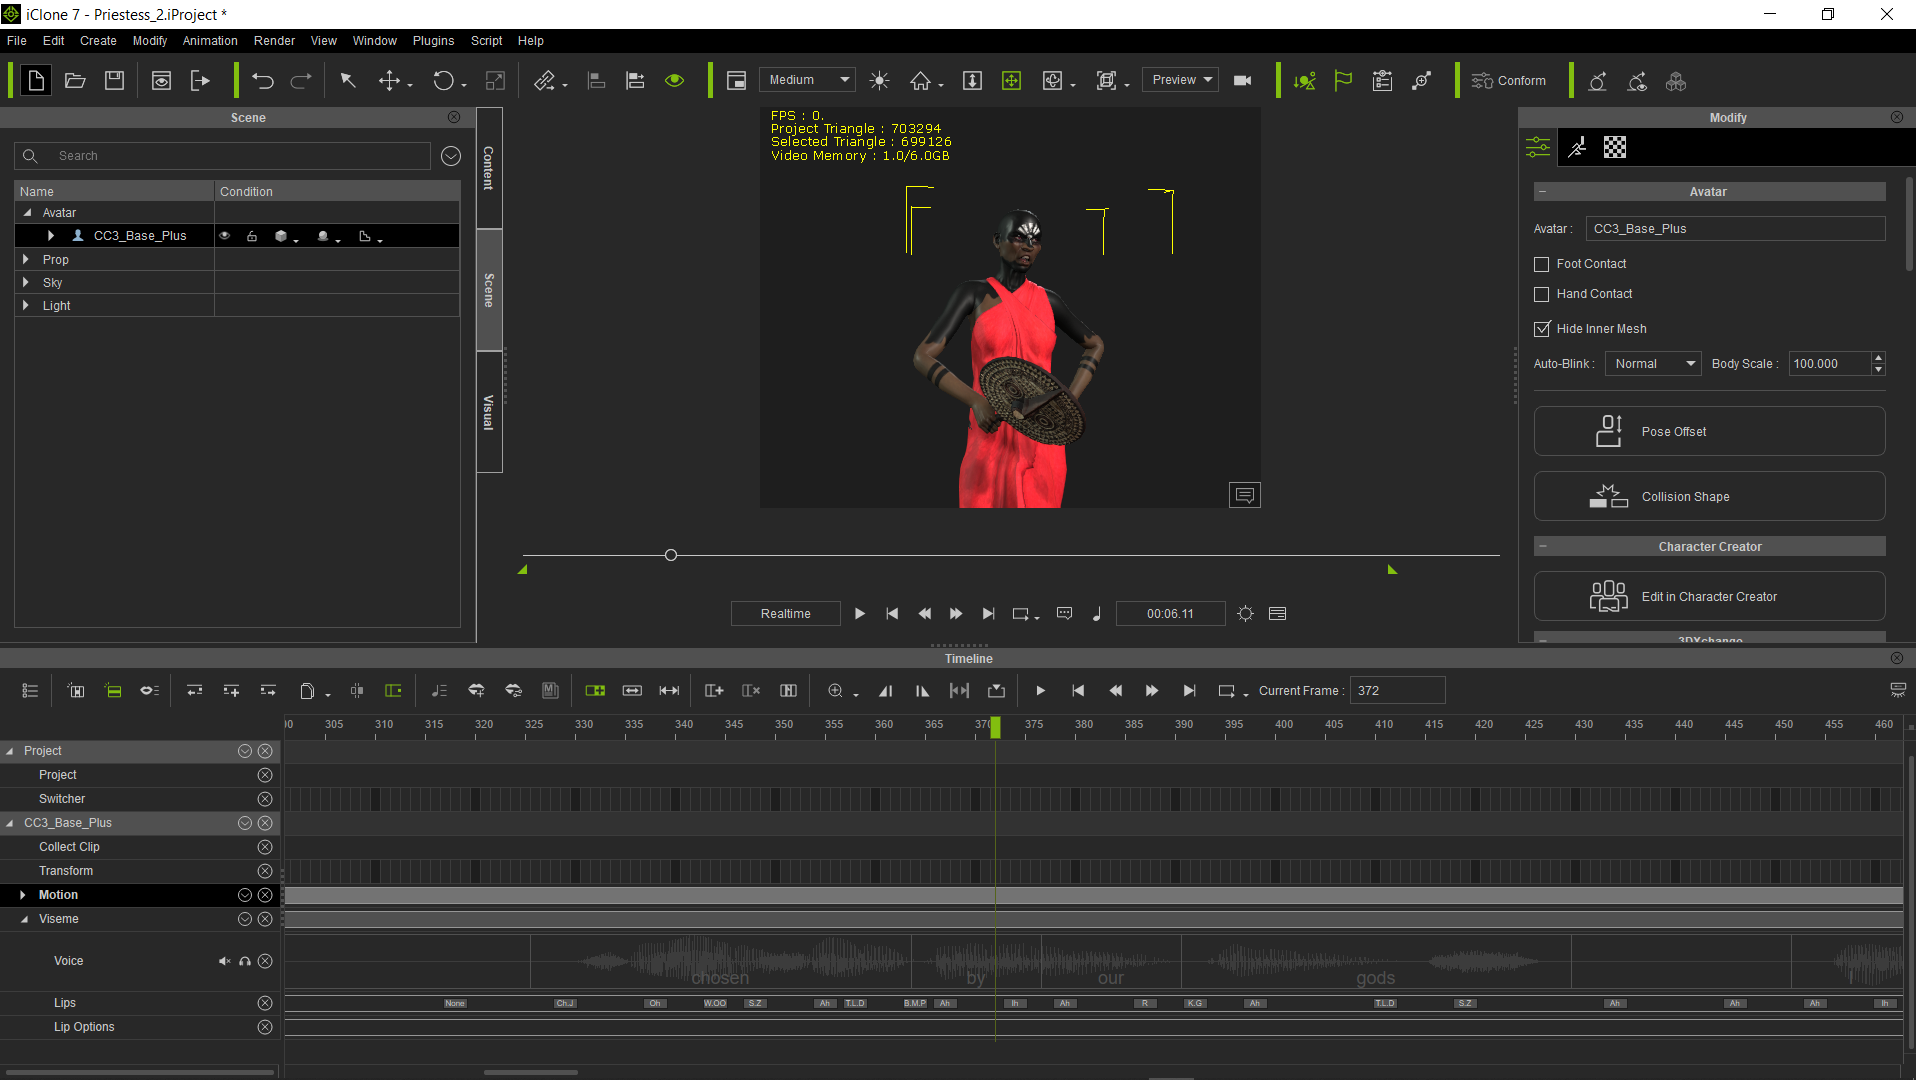Screen dimensions: 1916x1080
Task: Click the Home camera view icon
Action: 920,81
